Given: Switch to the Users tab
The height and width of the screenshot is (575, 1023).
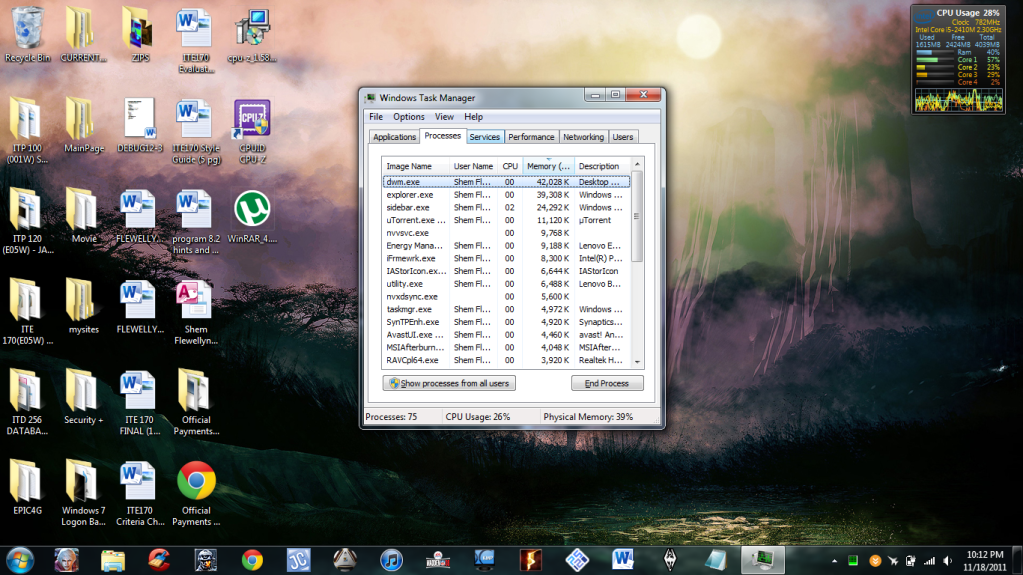Looking at the screenshot, I should point(622,137).
